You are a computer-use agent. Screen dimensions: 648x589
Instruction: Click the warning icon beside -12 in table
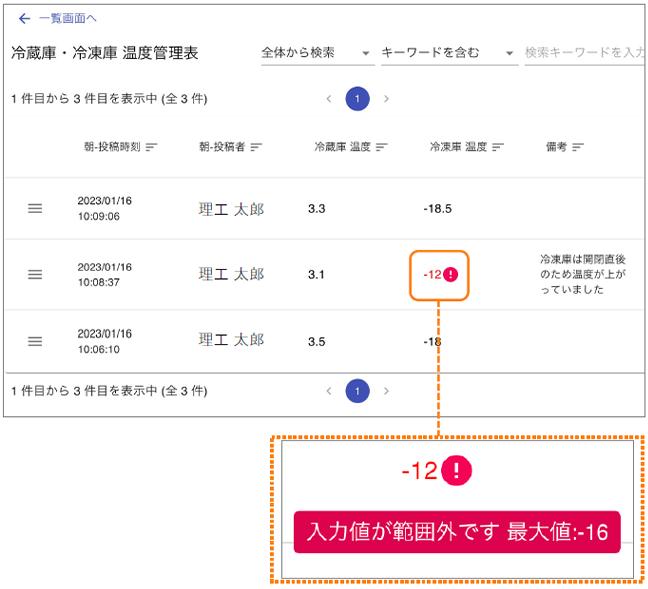pos(450,274)
